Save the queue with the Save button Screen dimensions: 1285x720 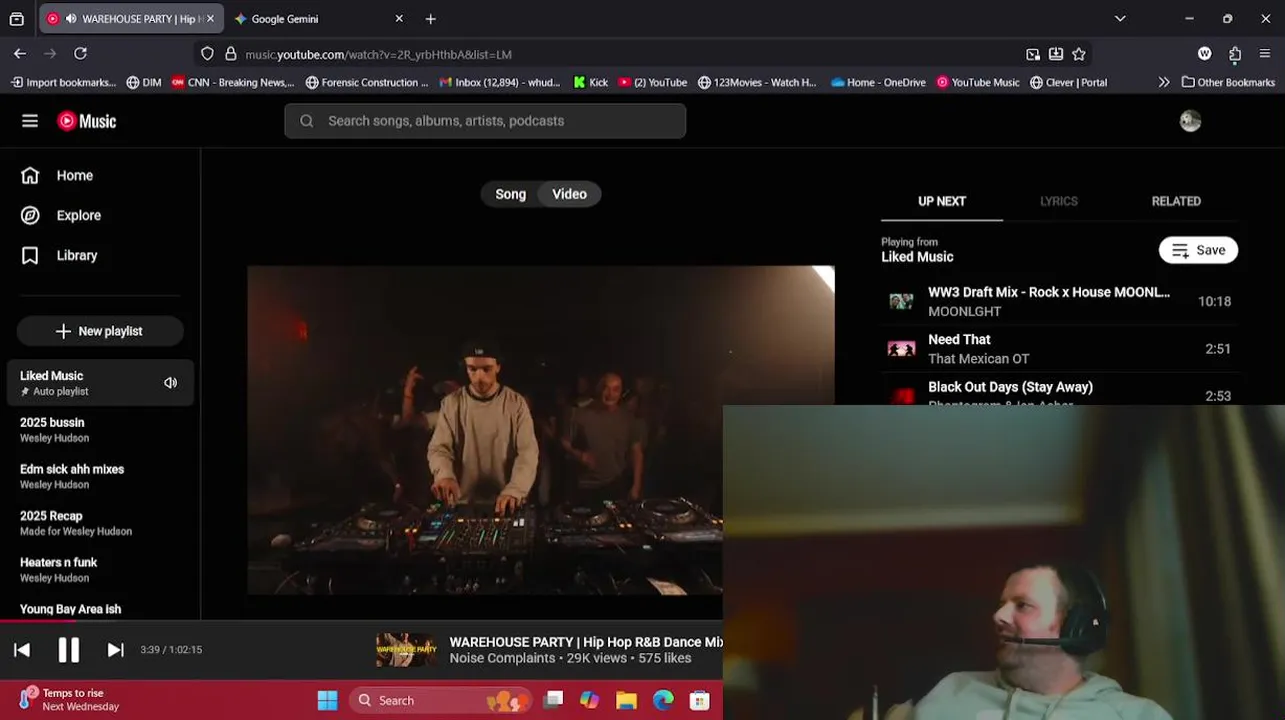(1198, 250)
